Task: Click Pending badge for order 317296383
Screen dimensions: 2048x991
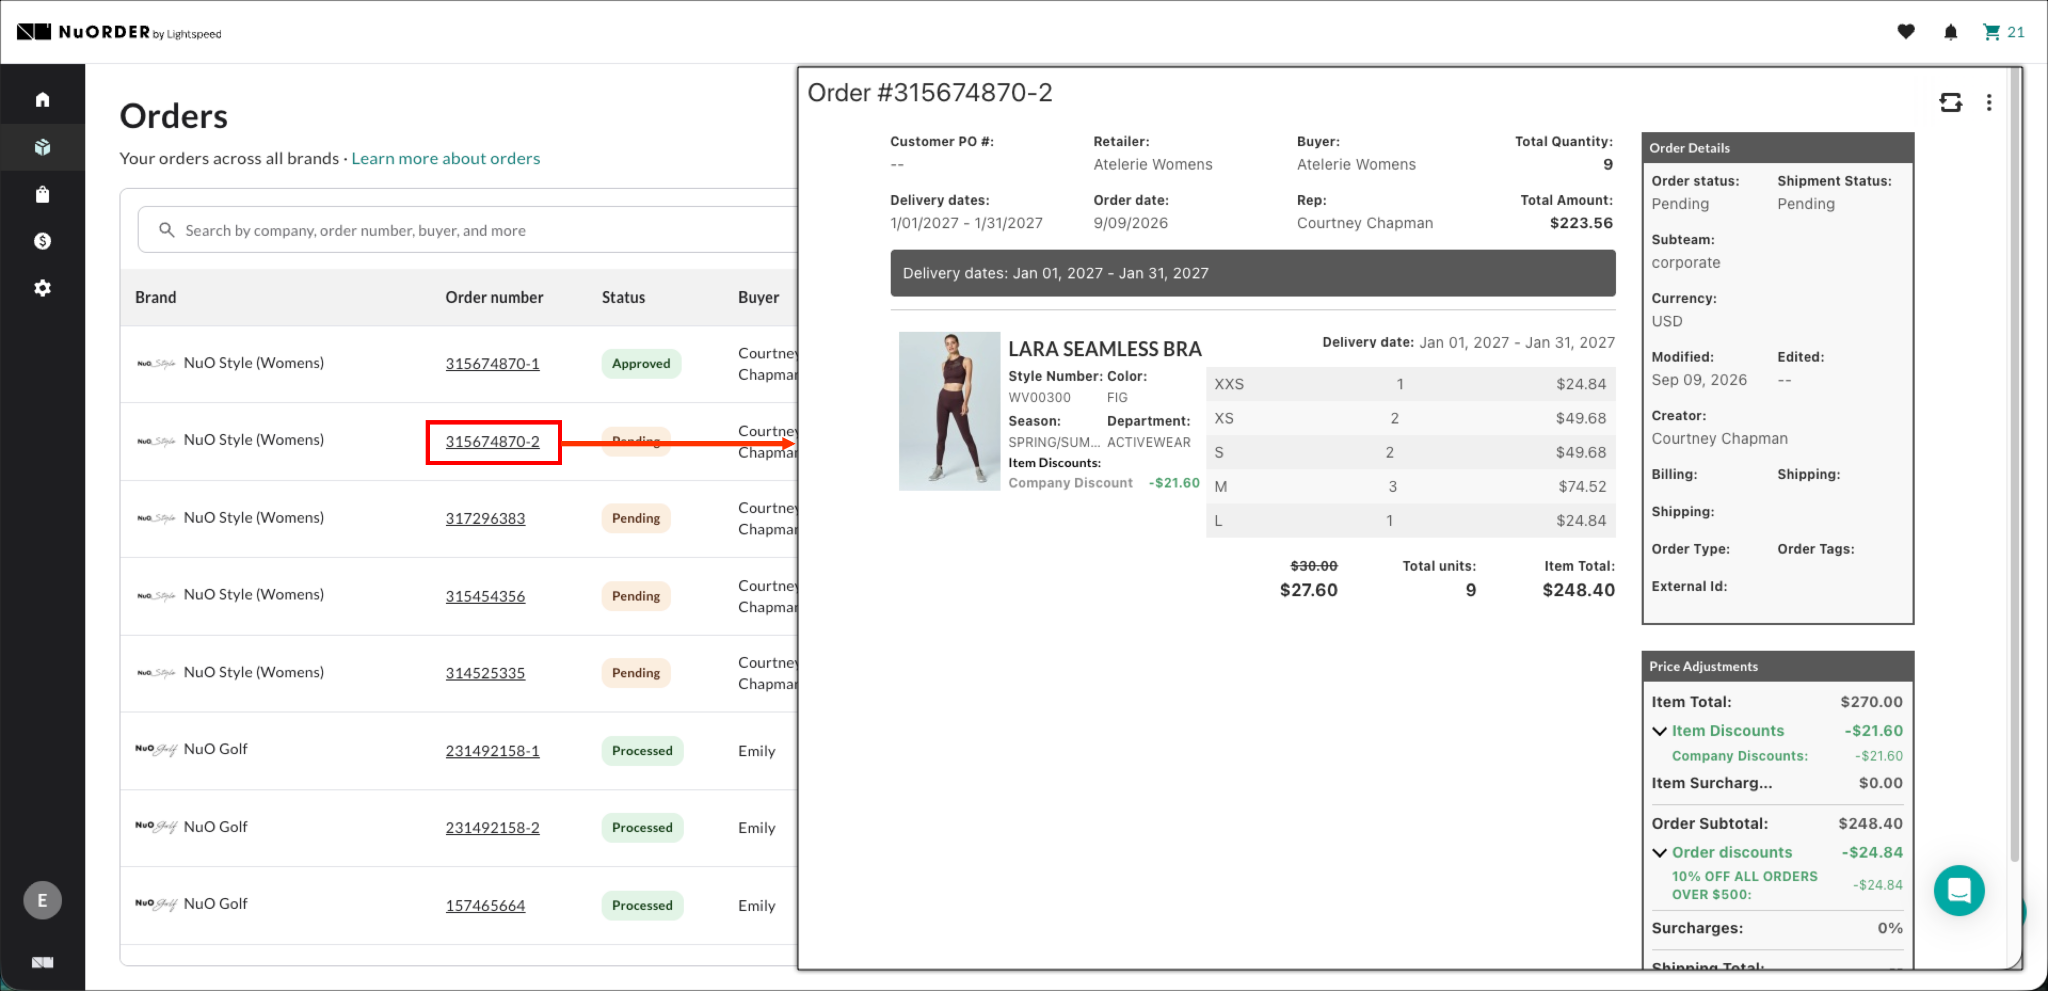Action: [636, 518]
